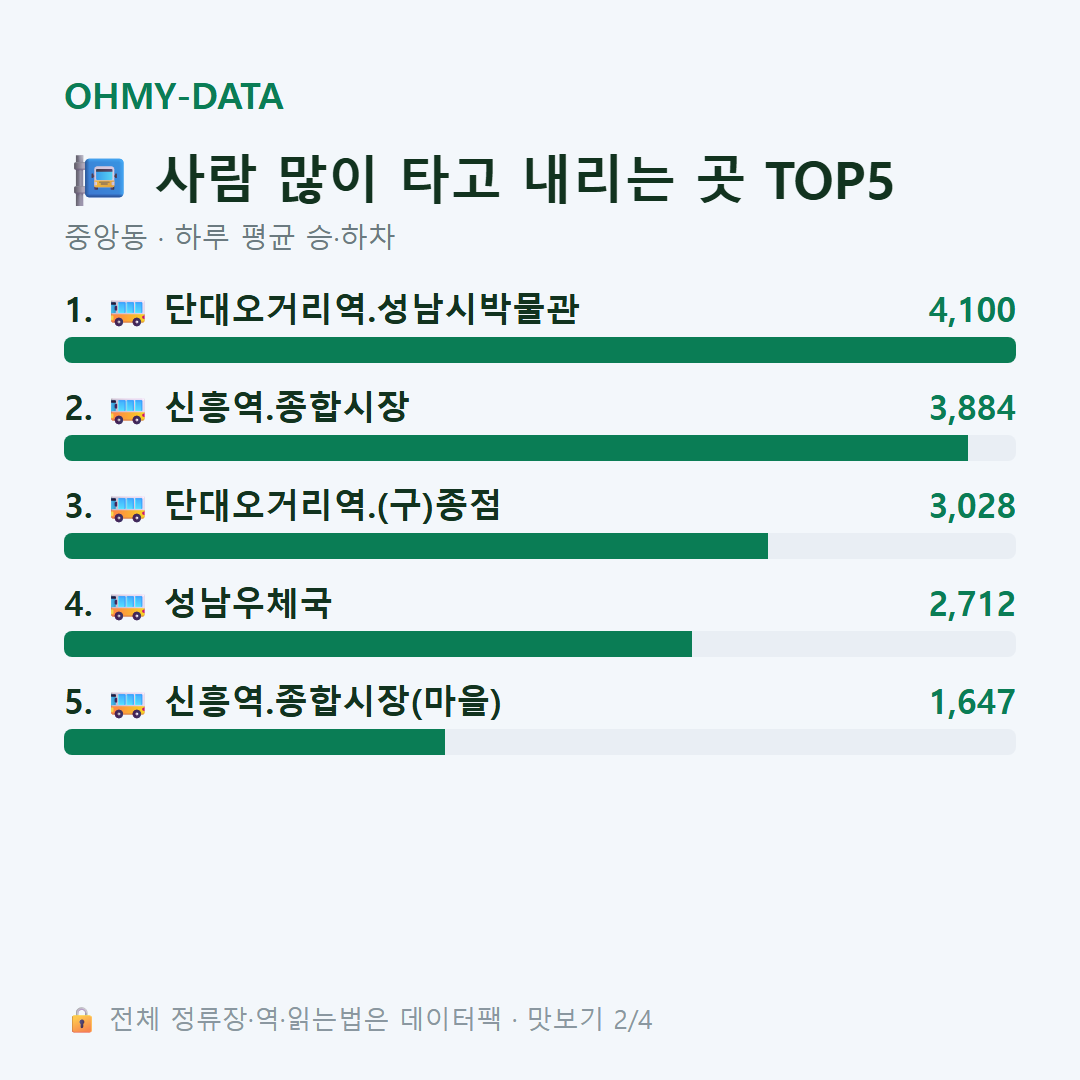Click the subtitle 중앙동 · 하루 평균 승·하차
The image size is (1080, 1080).
pyautogui.click(x=229, y=237)
